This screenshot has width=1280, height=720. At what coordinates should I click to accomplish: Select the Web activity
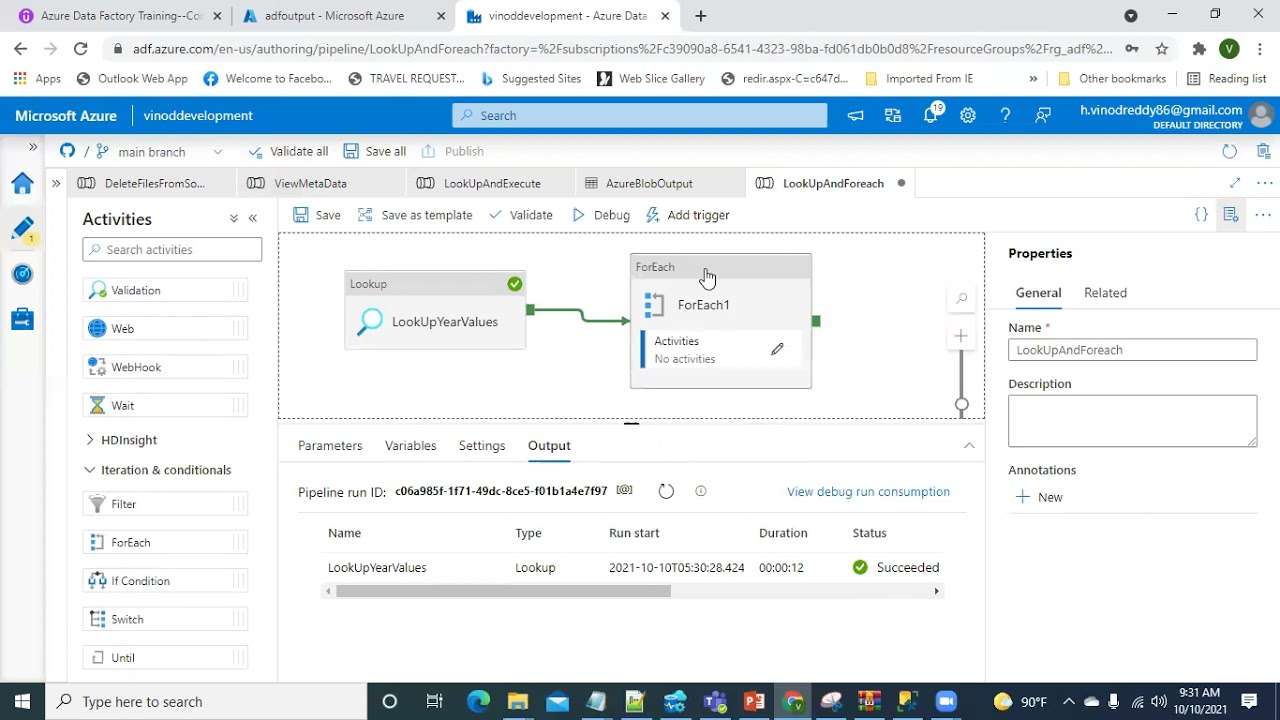point(165,328)
